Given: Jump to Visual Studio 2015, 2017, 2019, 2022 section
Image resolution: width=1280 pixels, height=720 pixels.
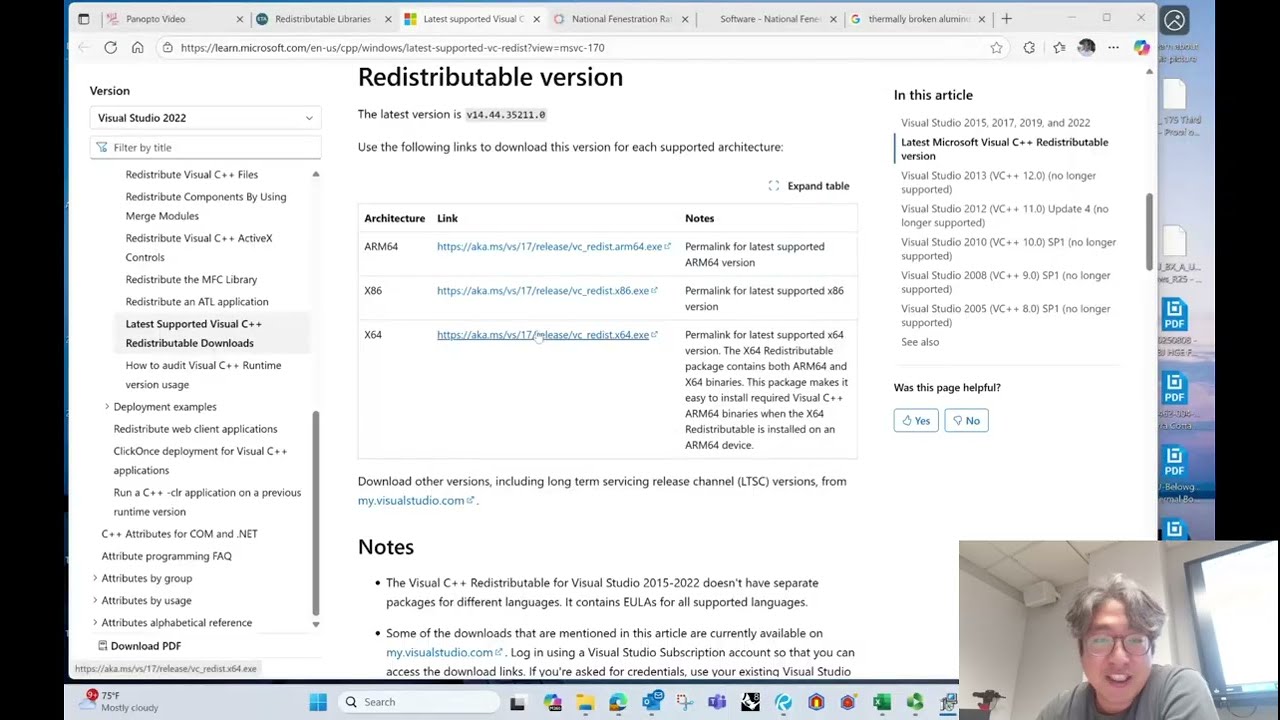Looking at the screenshot, I should pyautogui.click(x=995, y=123).
